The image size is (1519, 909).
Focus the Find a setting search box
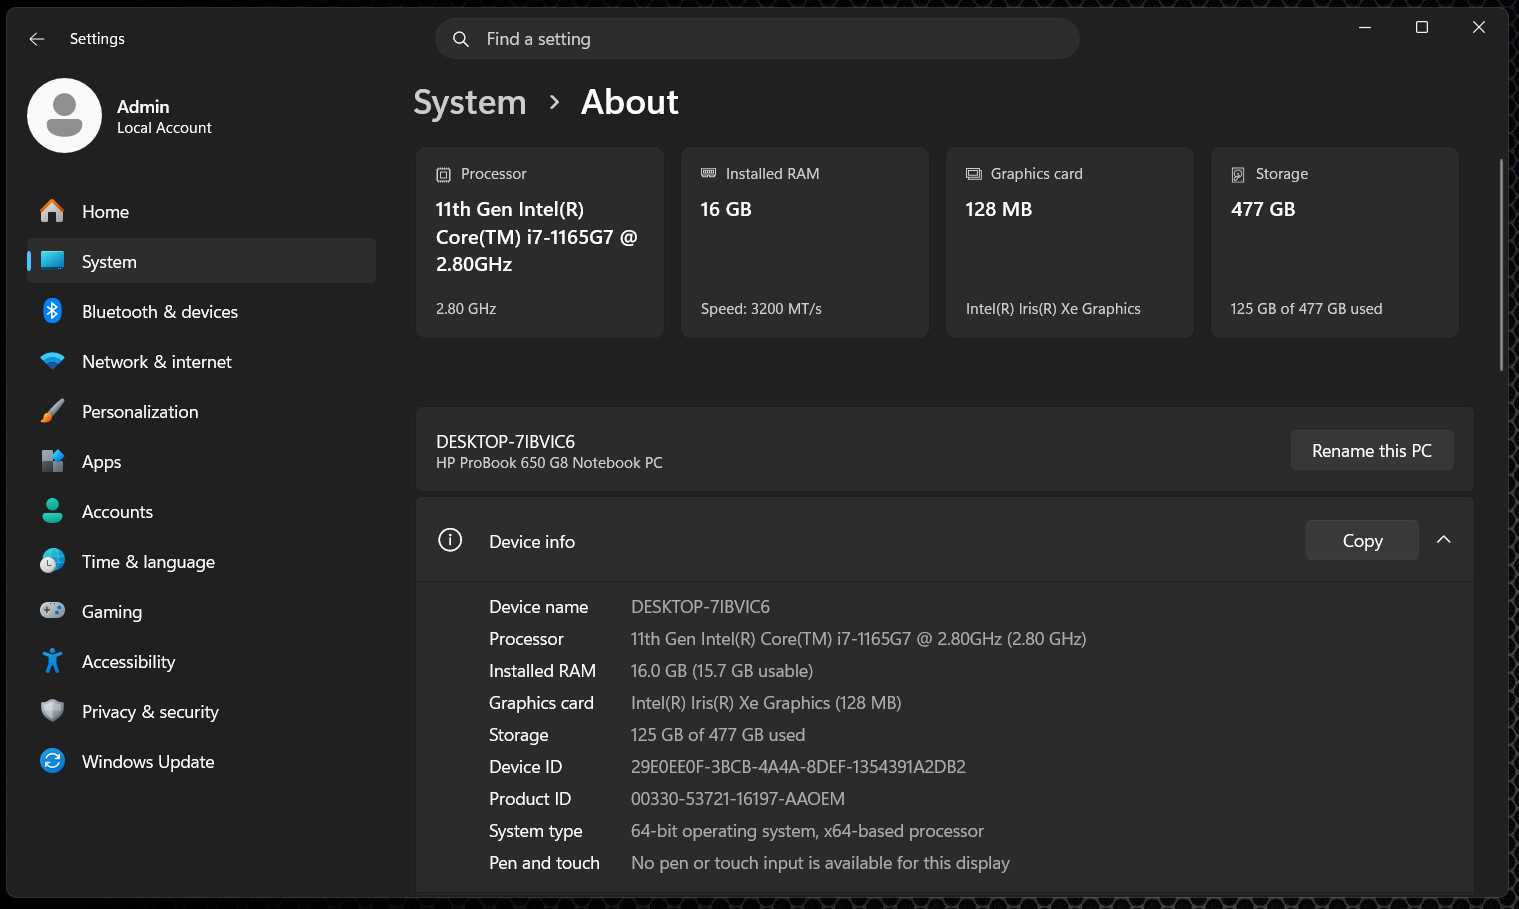[757, 39]
